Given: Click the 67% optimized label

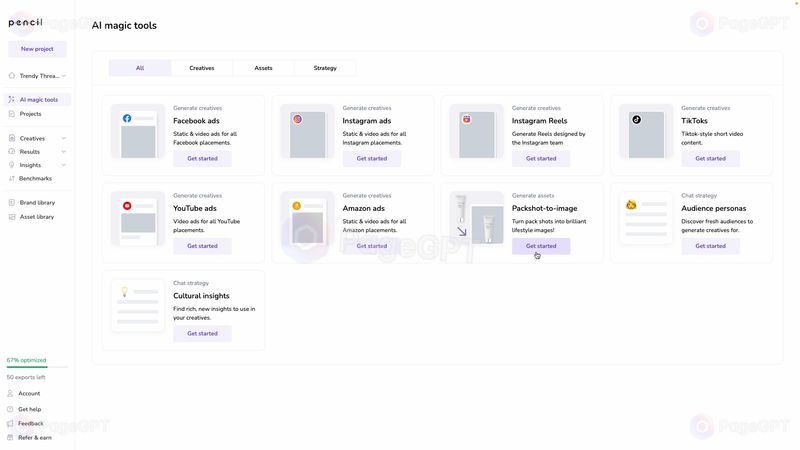Looking at the screenshot, I should [26, 360].
